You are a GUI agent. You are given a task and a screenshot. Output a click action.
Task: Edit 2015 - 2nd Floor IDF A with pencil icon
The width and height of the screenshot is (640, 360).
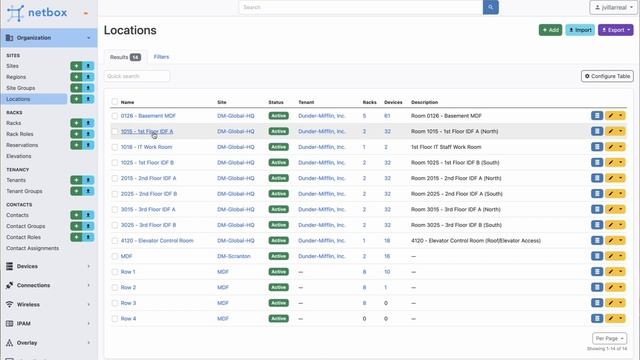click(611, 178)
